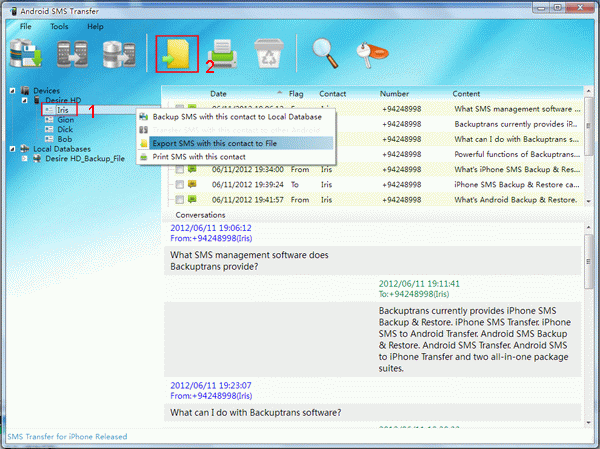Click the yellow message icon in 19:39:24 row
This screenshot has width=600, height=449.
click(192, 184)
